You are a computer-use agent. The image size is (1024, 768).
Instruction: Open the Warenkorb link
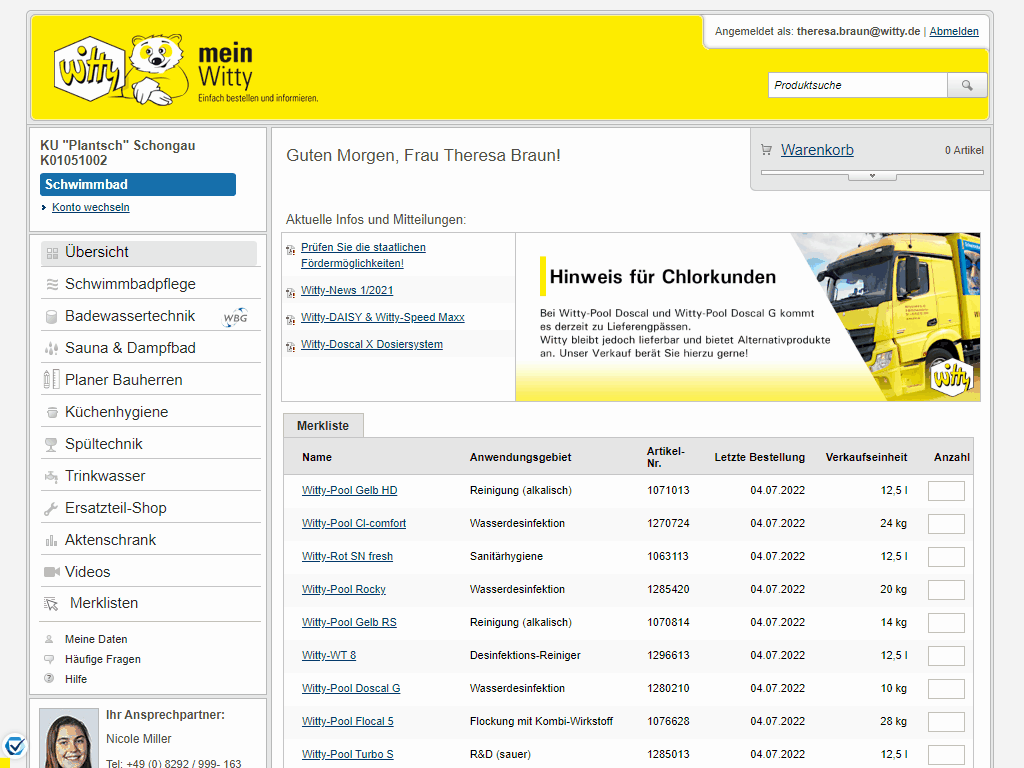pyautogui.click(x=817, y=150)
